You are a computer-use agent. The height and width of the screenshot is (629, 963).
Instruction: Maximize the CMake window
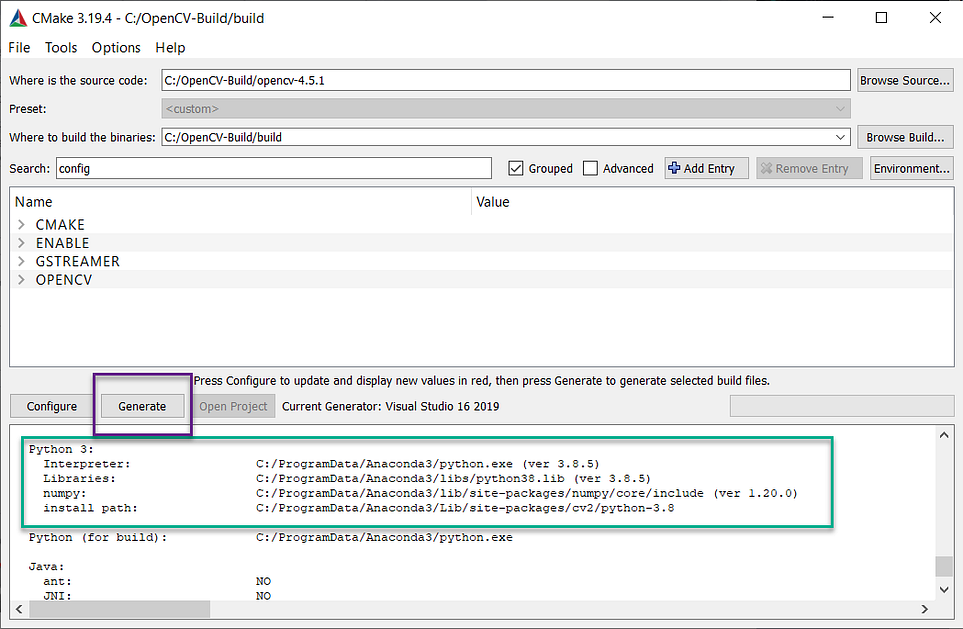881,18
